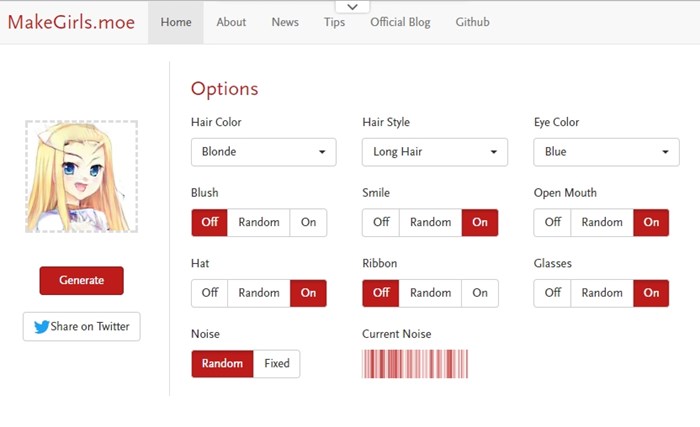
Task: Set Ribbon to On
Action: [480, 293]
